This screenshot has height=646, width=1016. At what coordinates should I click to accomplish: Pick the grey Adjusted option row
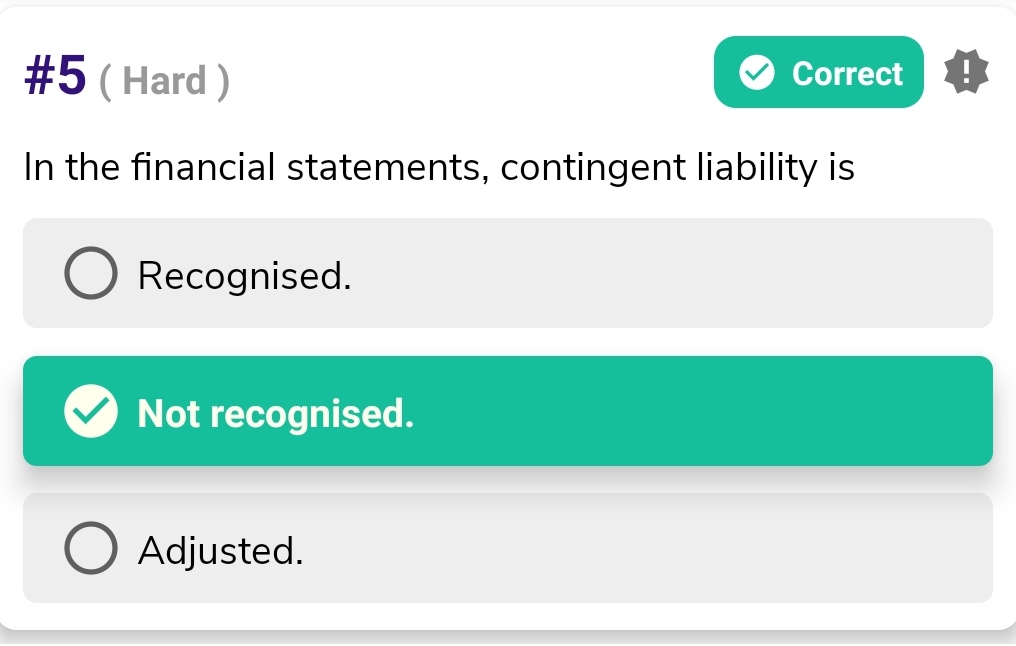pyautogui.click(x=507, y=548)
